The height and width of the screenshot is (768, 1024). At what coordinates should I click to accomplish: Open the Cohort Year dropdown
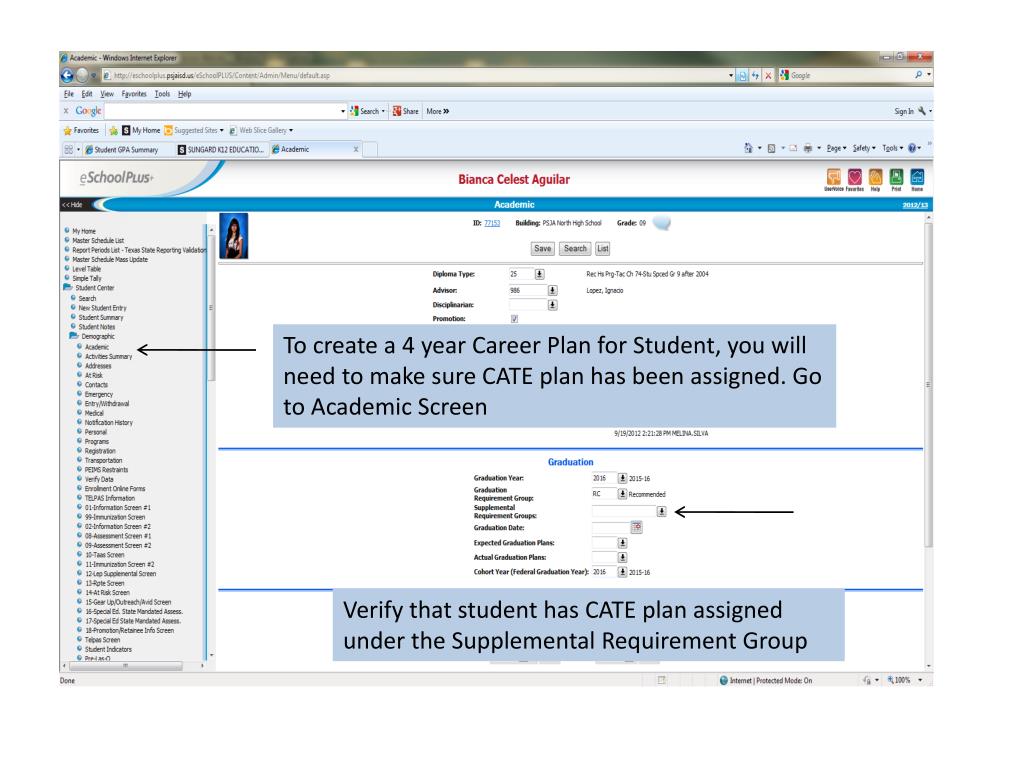coord(622,571)
